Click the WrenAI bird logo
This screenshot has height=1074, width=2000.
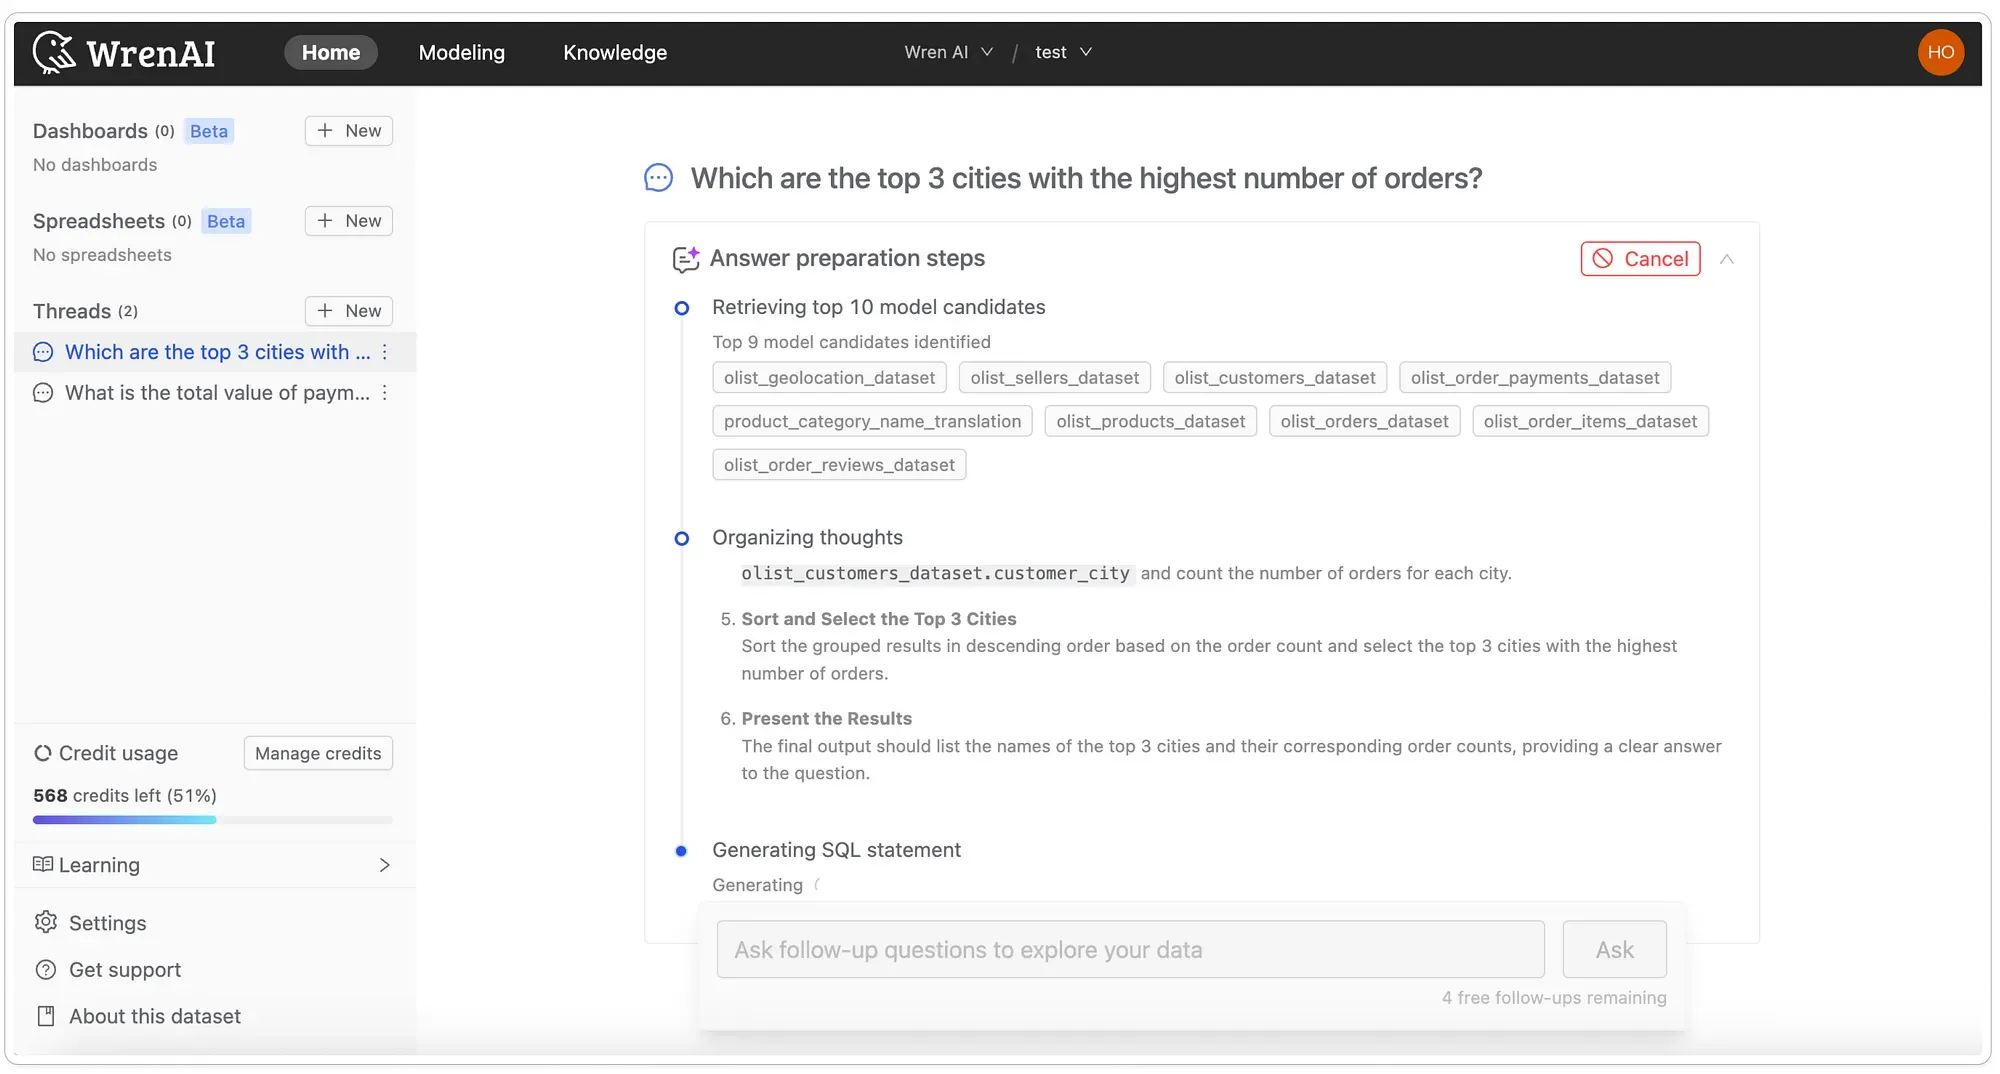click(54, 52)
